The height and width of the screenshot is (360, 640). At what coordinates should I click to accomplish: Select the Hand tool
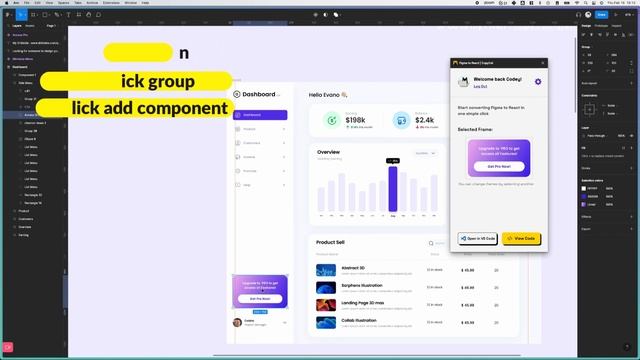pos(89,15)
